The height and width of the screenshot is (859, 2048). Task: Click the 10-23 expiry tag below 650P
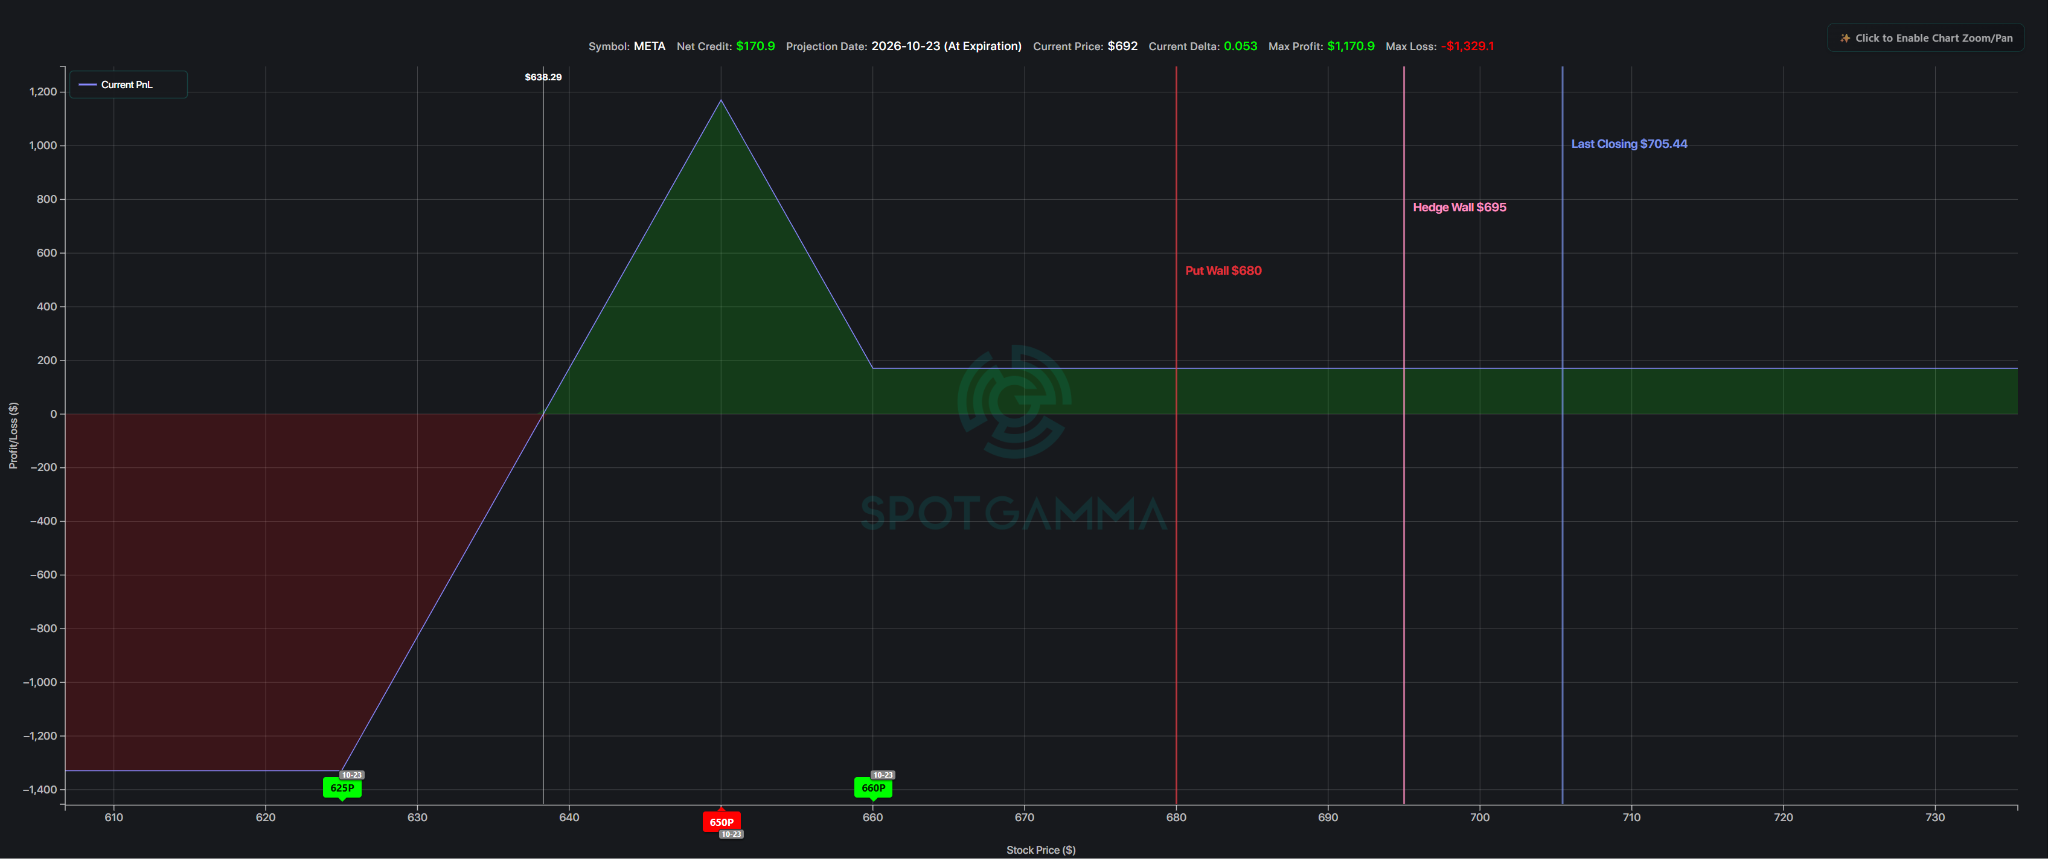coord(731,834)
